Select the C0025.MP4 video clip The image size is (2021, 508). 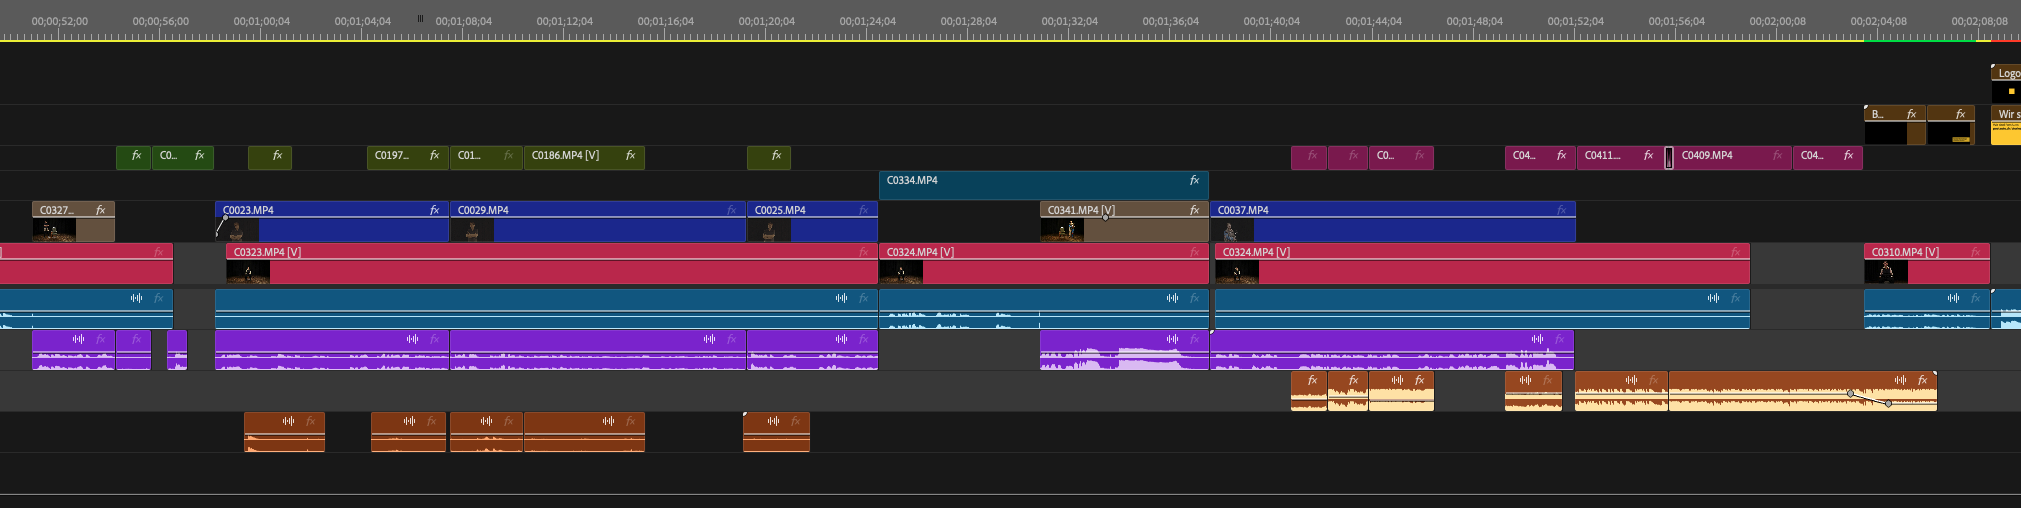click(812, 222)
